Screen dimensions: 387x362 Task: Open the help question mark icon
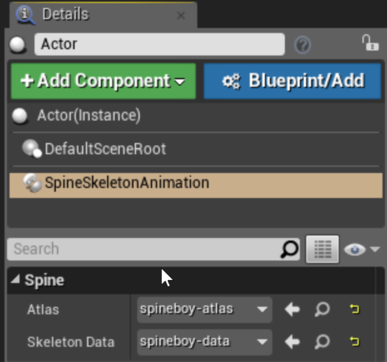[x=303, y=45]
